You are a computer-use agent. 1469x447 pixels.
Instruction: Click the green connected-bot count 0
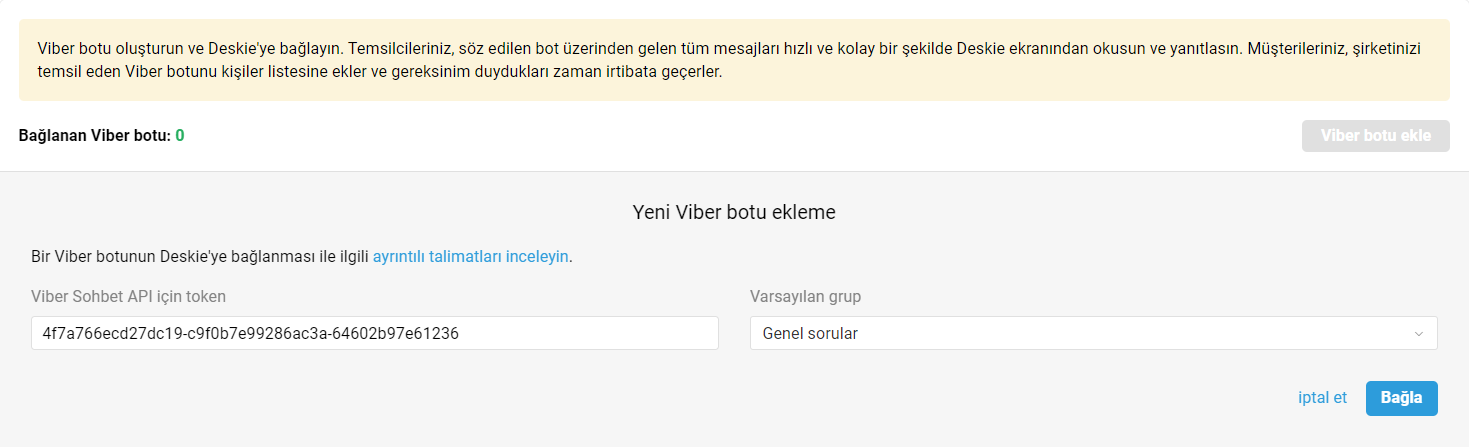[x=180, y=135]
